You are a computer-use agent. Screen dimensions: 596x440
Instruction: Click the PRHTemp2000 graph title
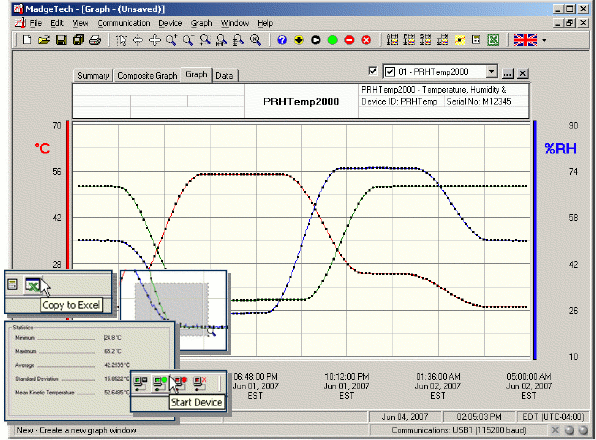click(301, 101)
